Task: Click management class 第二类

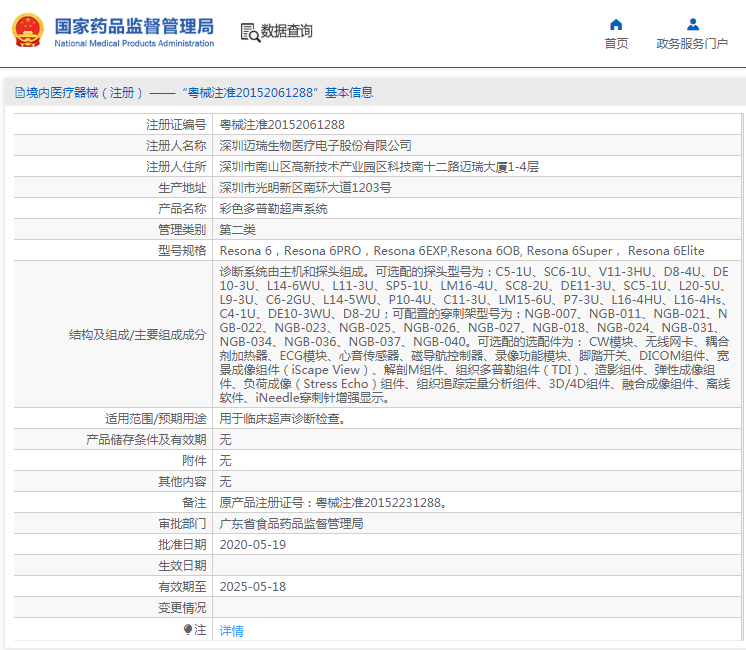Action: 237,229
